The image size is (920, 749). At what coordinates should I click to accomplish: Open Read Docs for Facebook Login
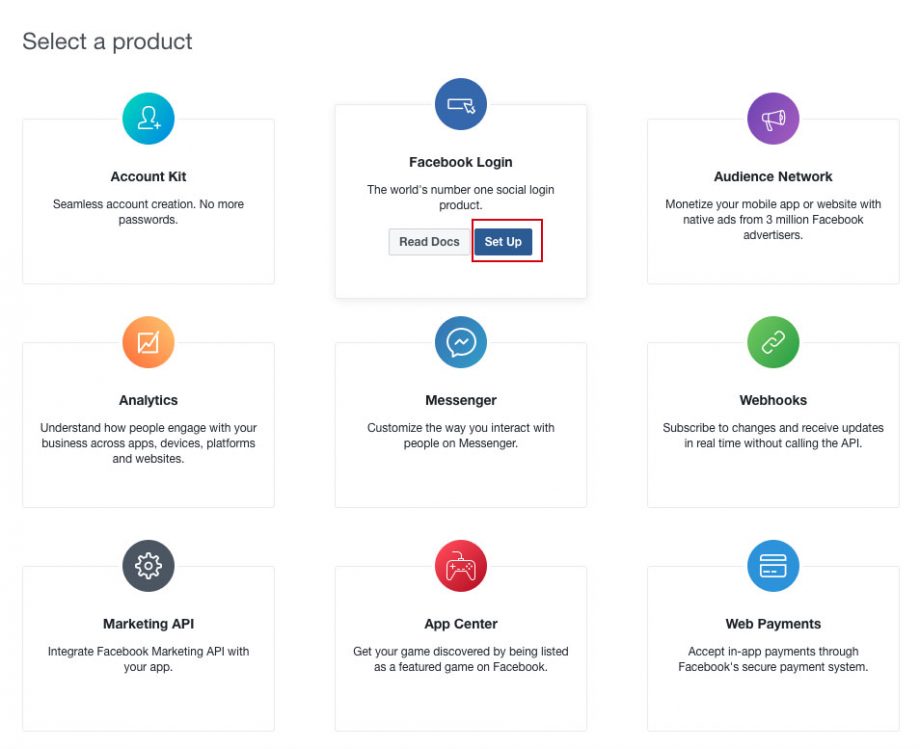(x=429, y=242)
